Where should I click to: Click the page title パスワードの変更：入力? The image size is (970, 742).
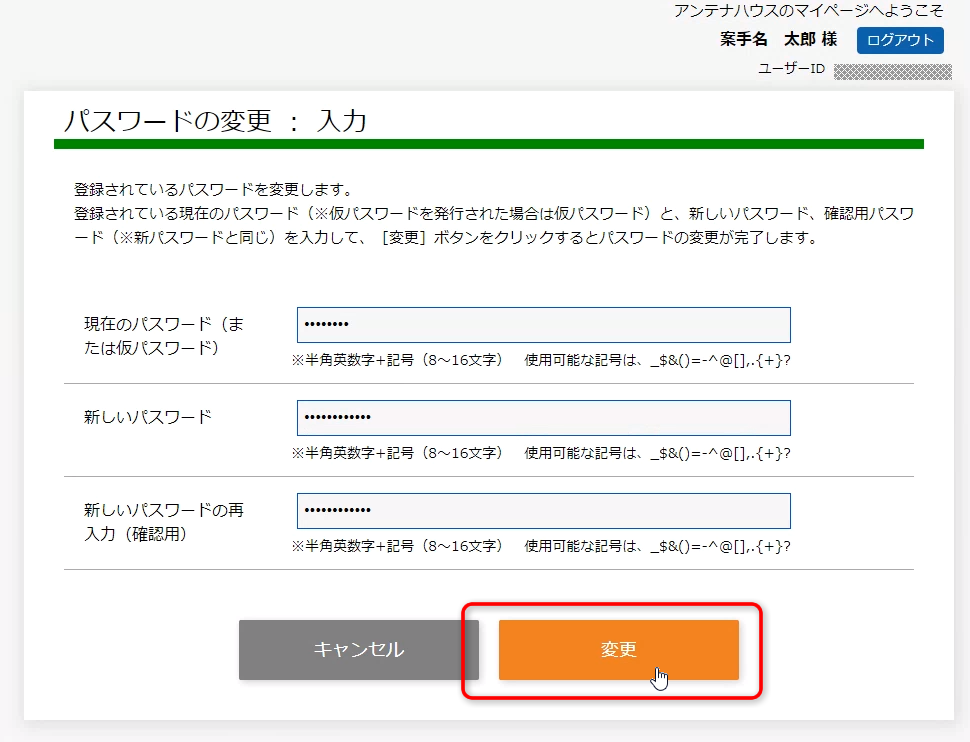(x=215, y=119)
